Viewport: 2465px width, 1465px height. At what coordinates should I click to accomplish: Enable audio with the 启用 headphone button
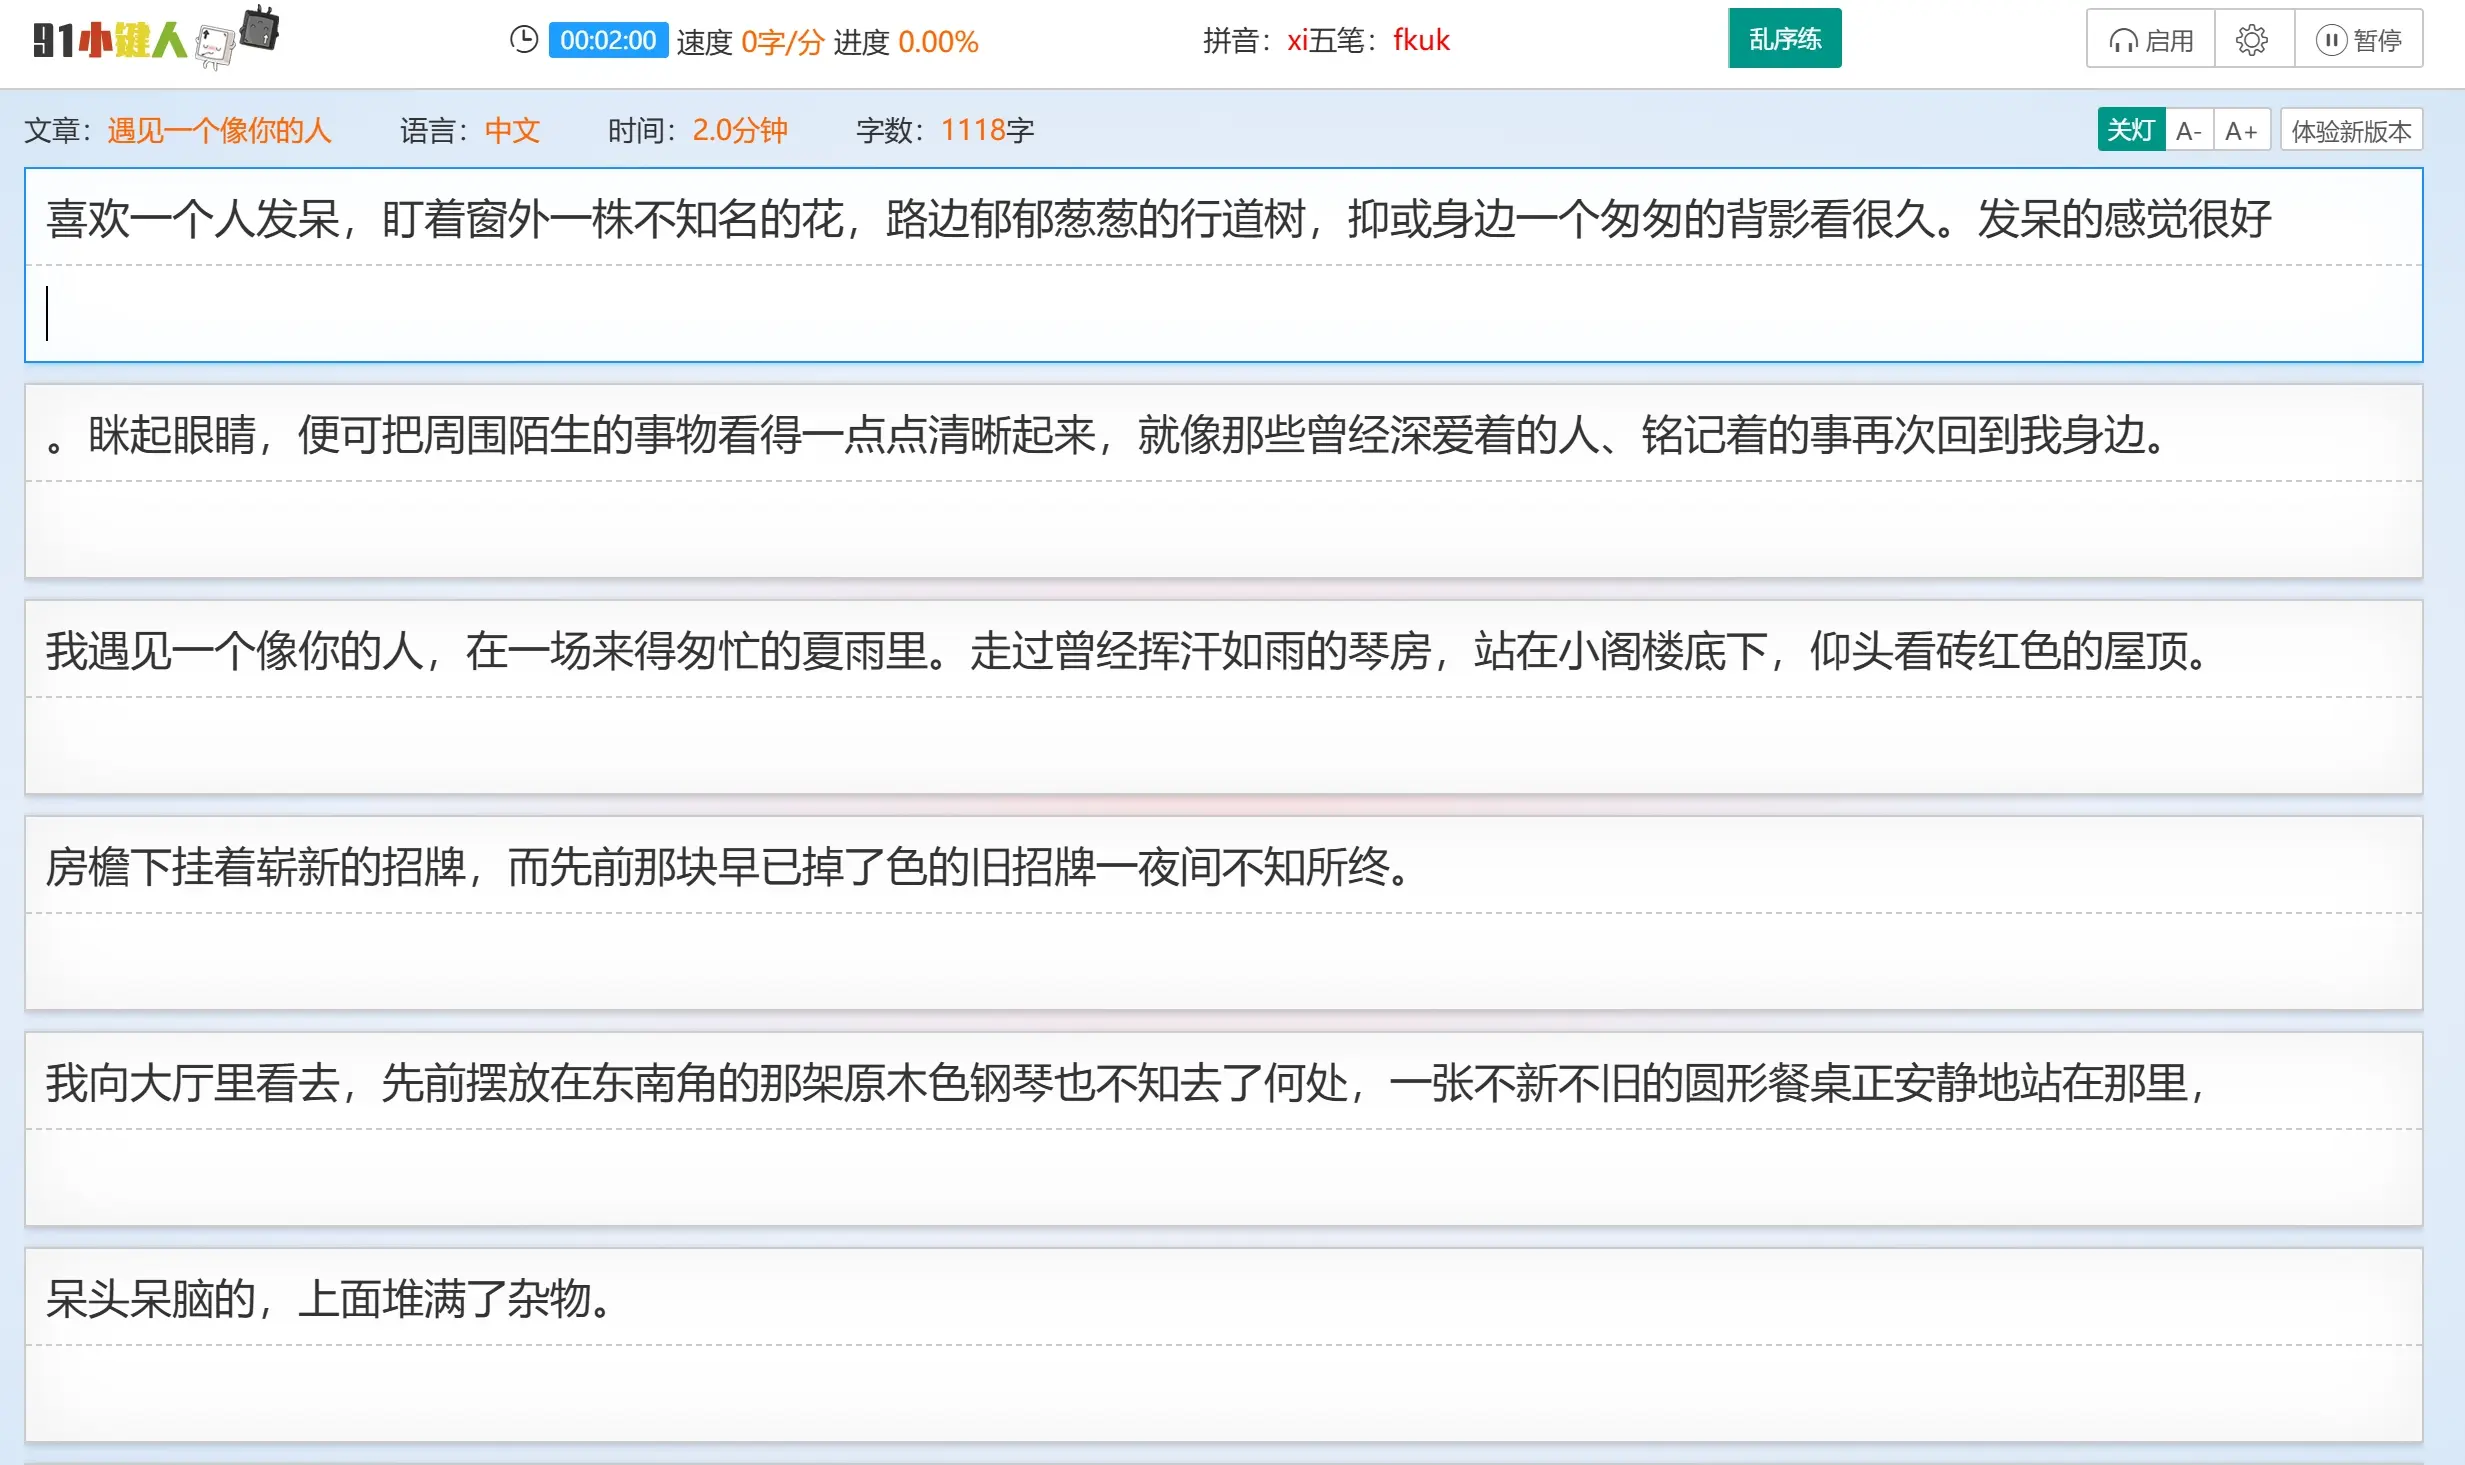(2151, 40)
